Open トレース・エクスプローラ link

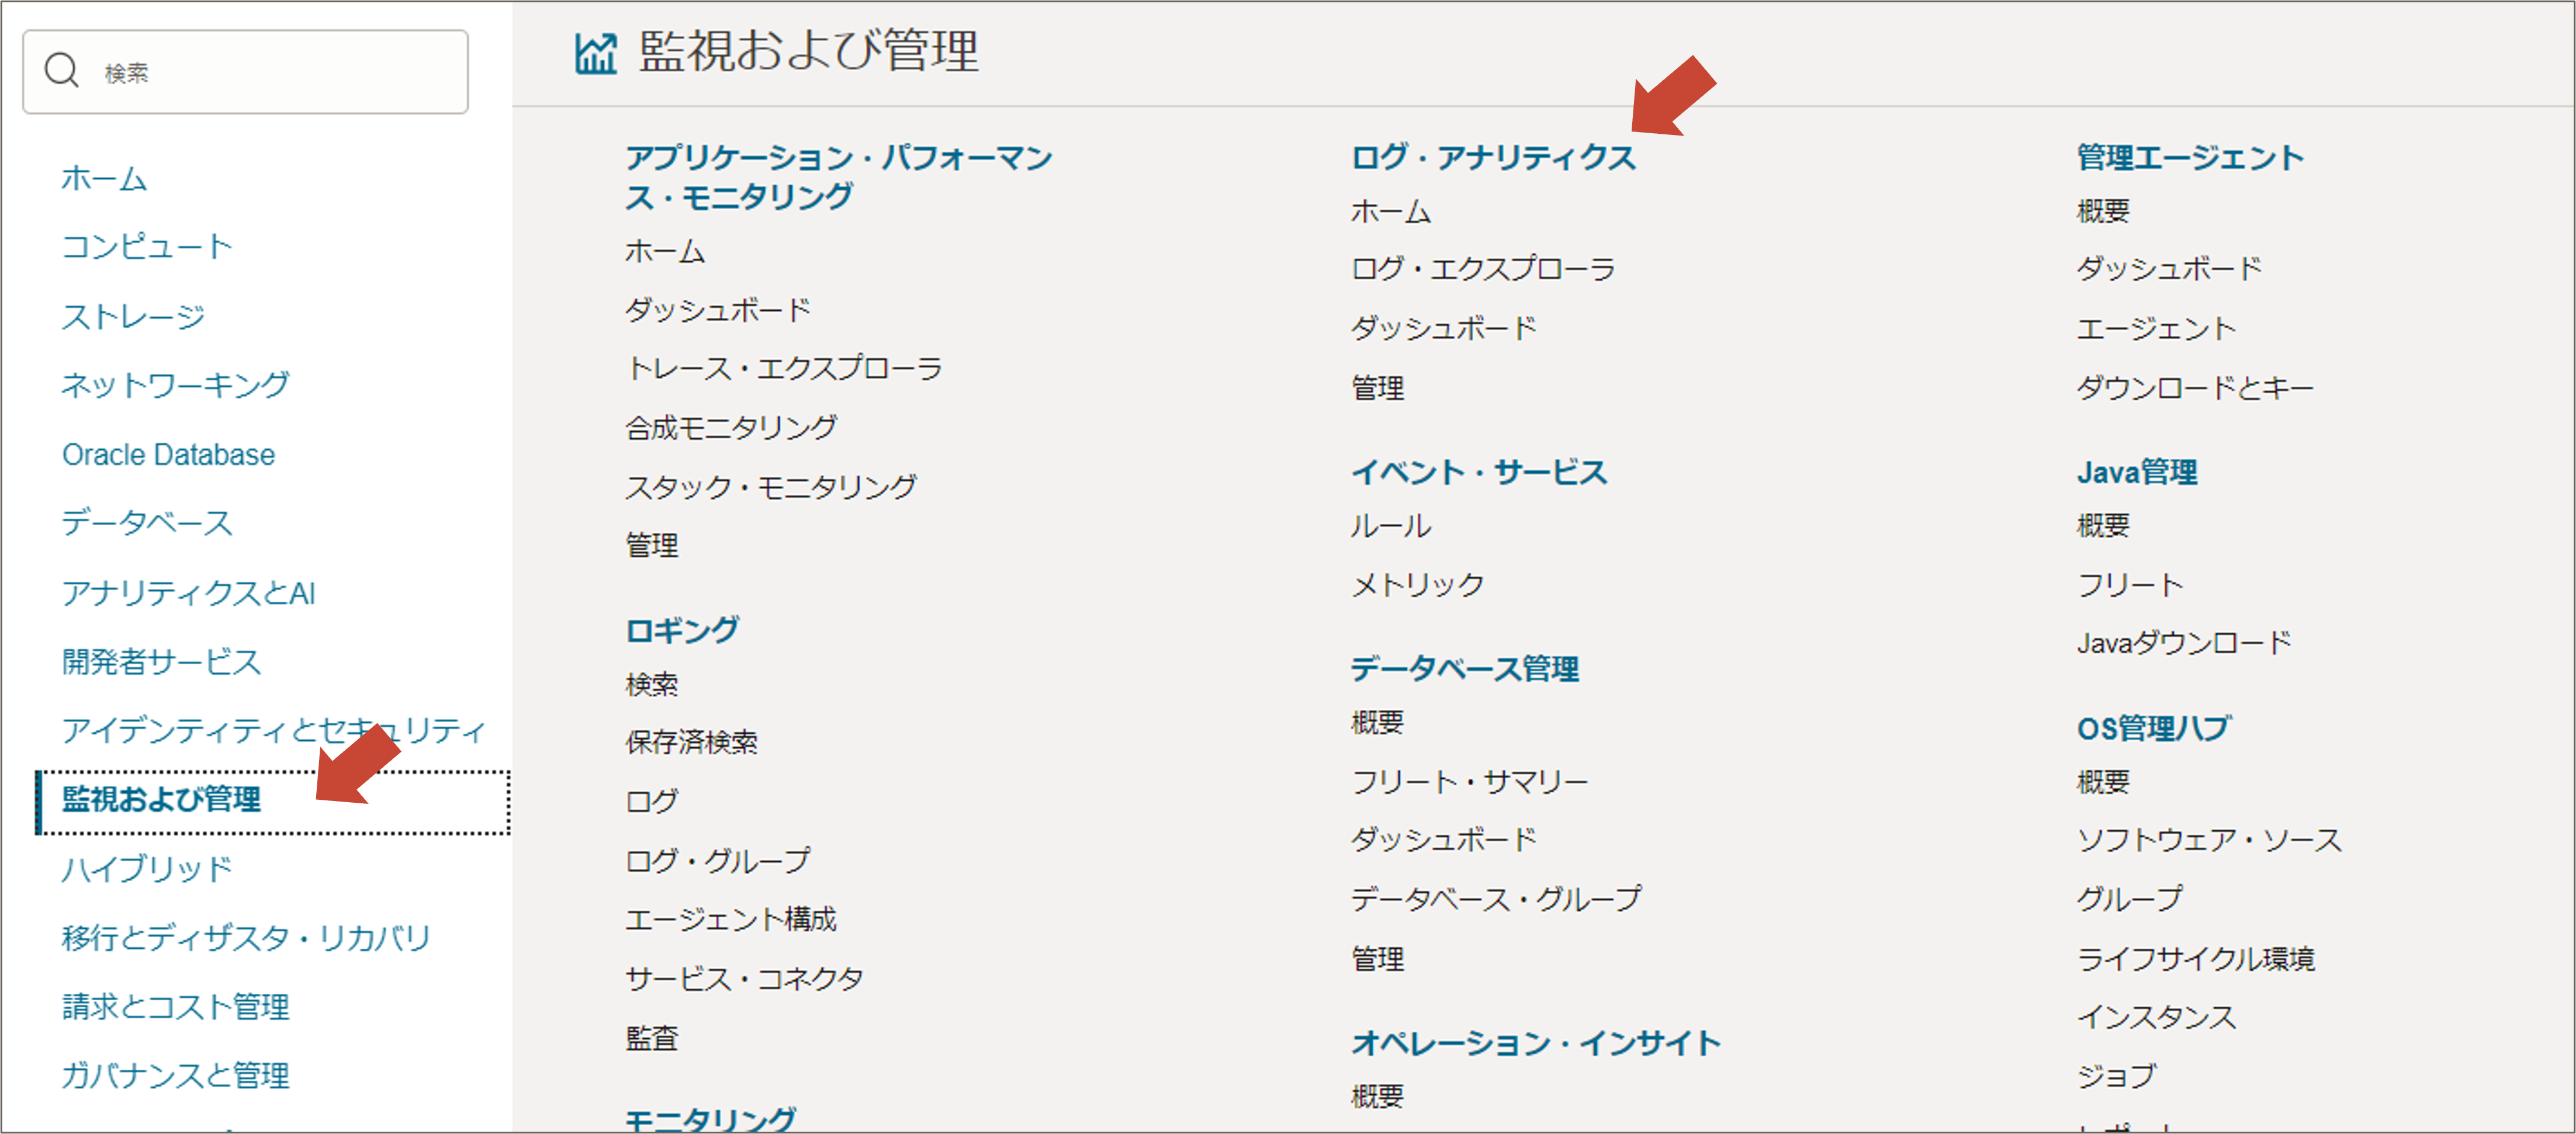(783, 369)
